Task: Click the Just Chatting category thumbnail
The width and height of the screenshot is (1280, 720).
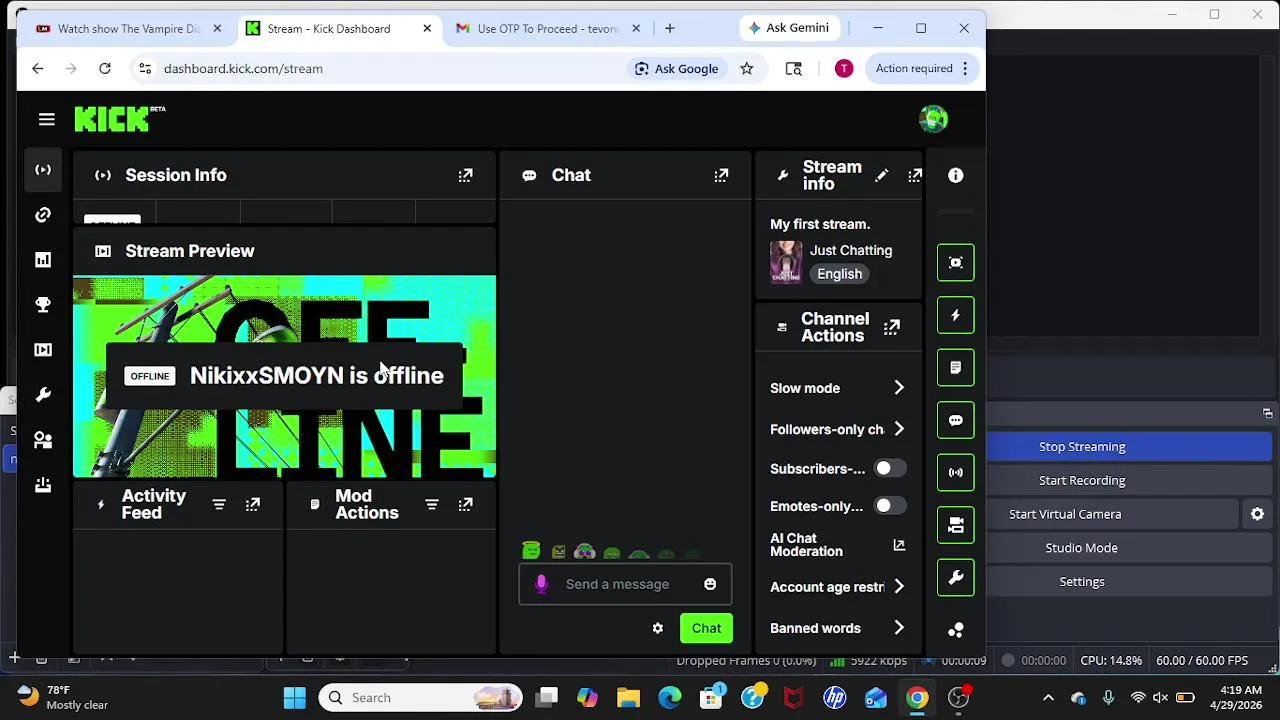Action: click(786, 262)
